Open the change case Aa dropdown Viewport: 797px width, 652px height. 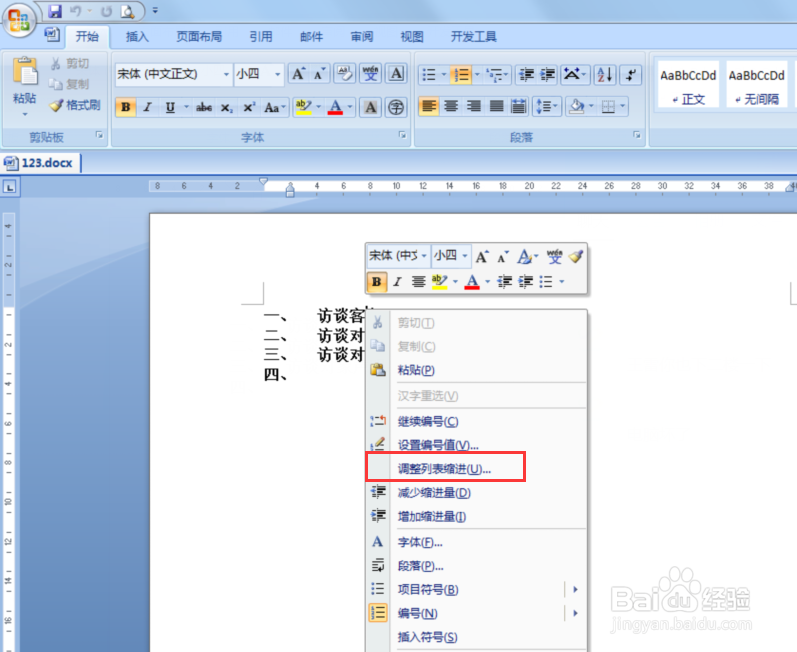tap(274, 107)
